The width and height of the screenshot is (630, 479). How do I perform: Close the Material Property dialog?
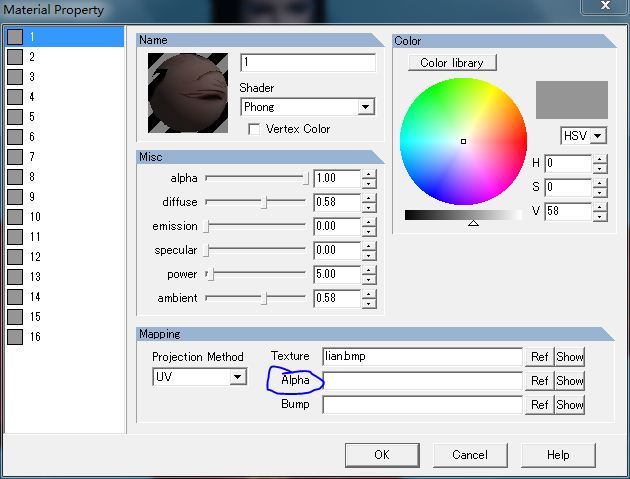point(605,6)
